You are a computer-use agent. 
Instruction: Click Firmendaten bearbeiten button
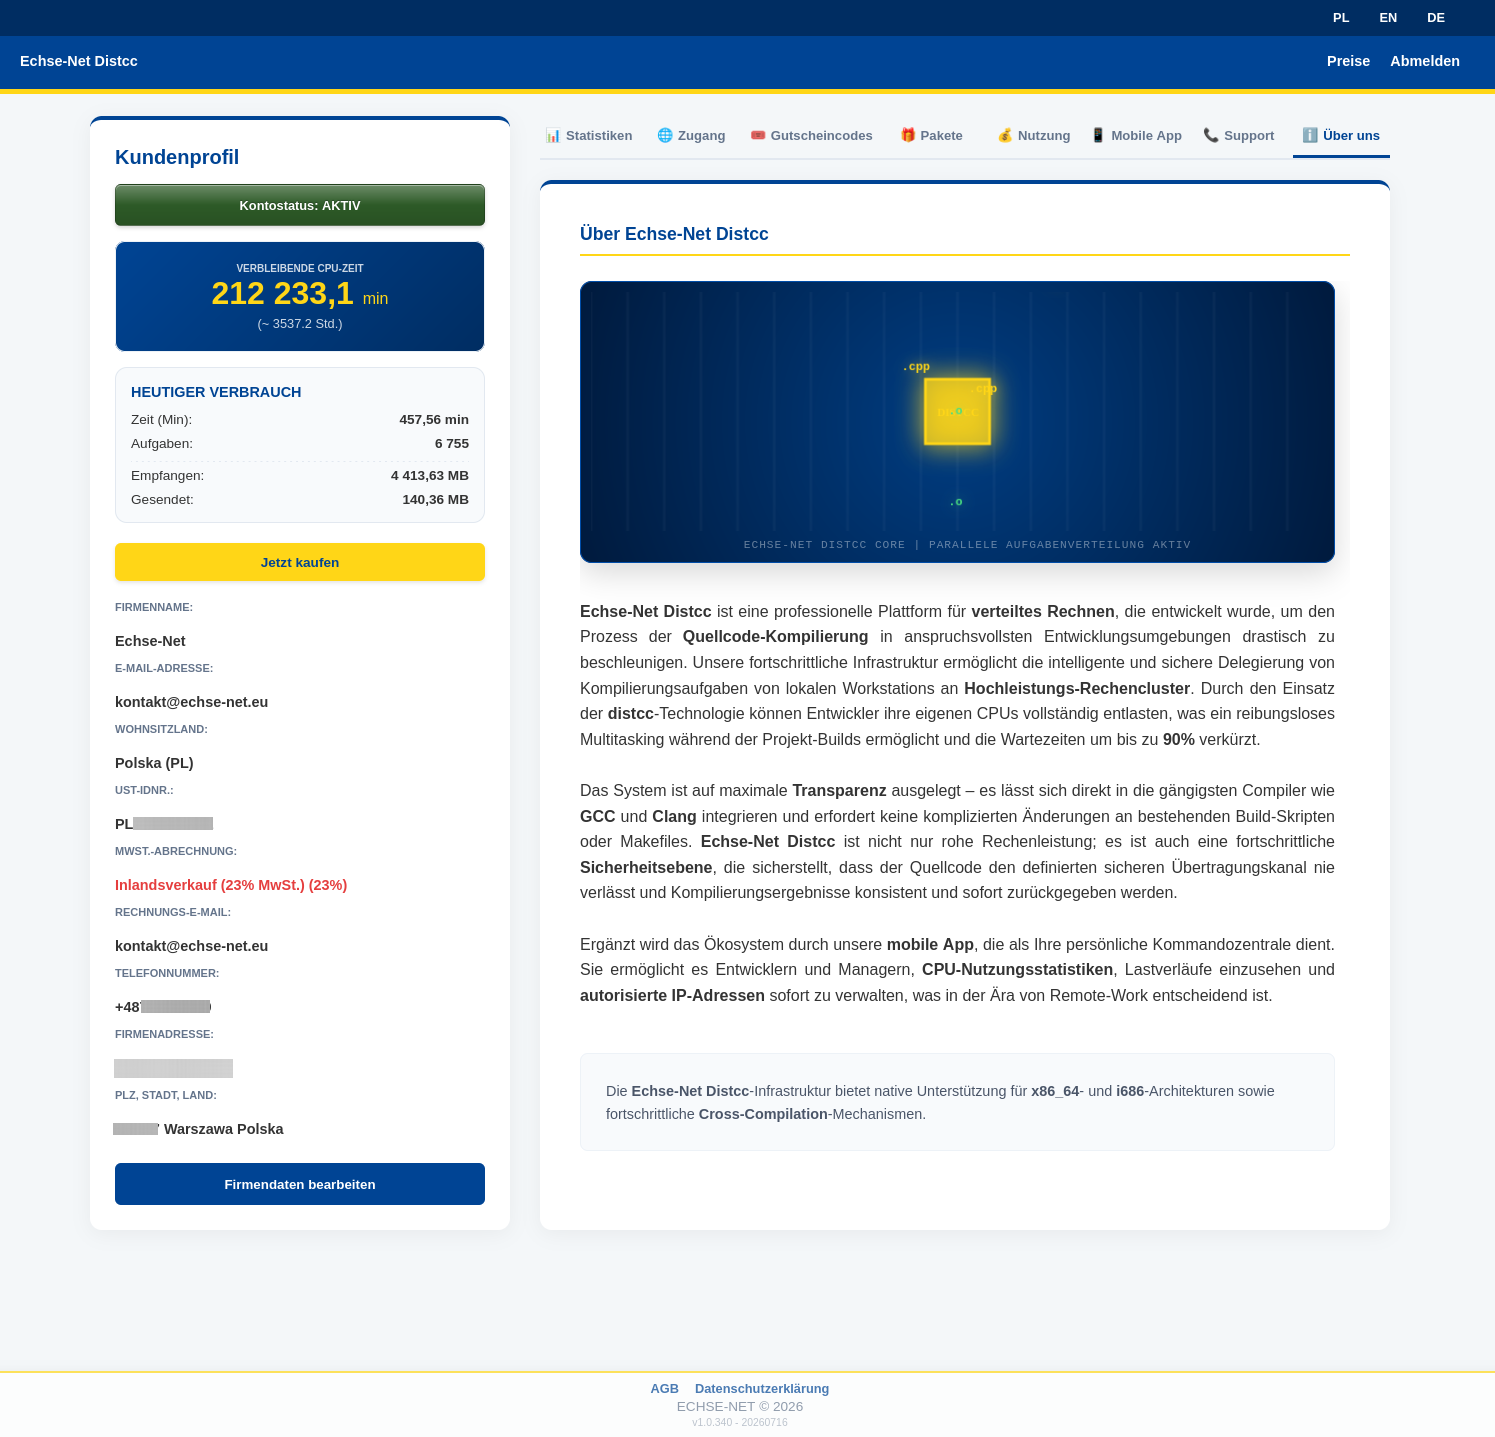[300, 1184]
